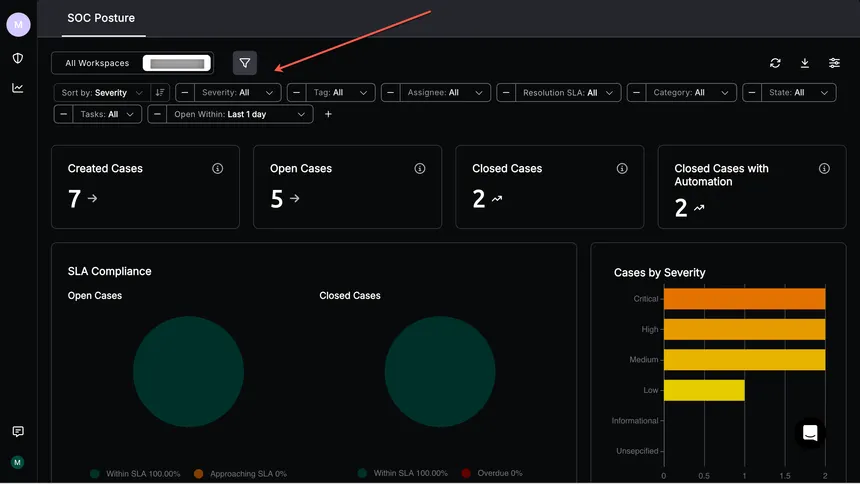860x484 pixels.
Task: Open the Open Cases arrow link
Action: point(295,198)
